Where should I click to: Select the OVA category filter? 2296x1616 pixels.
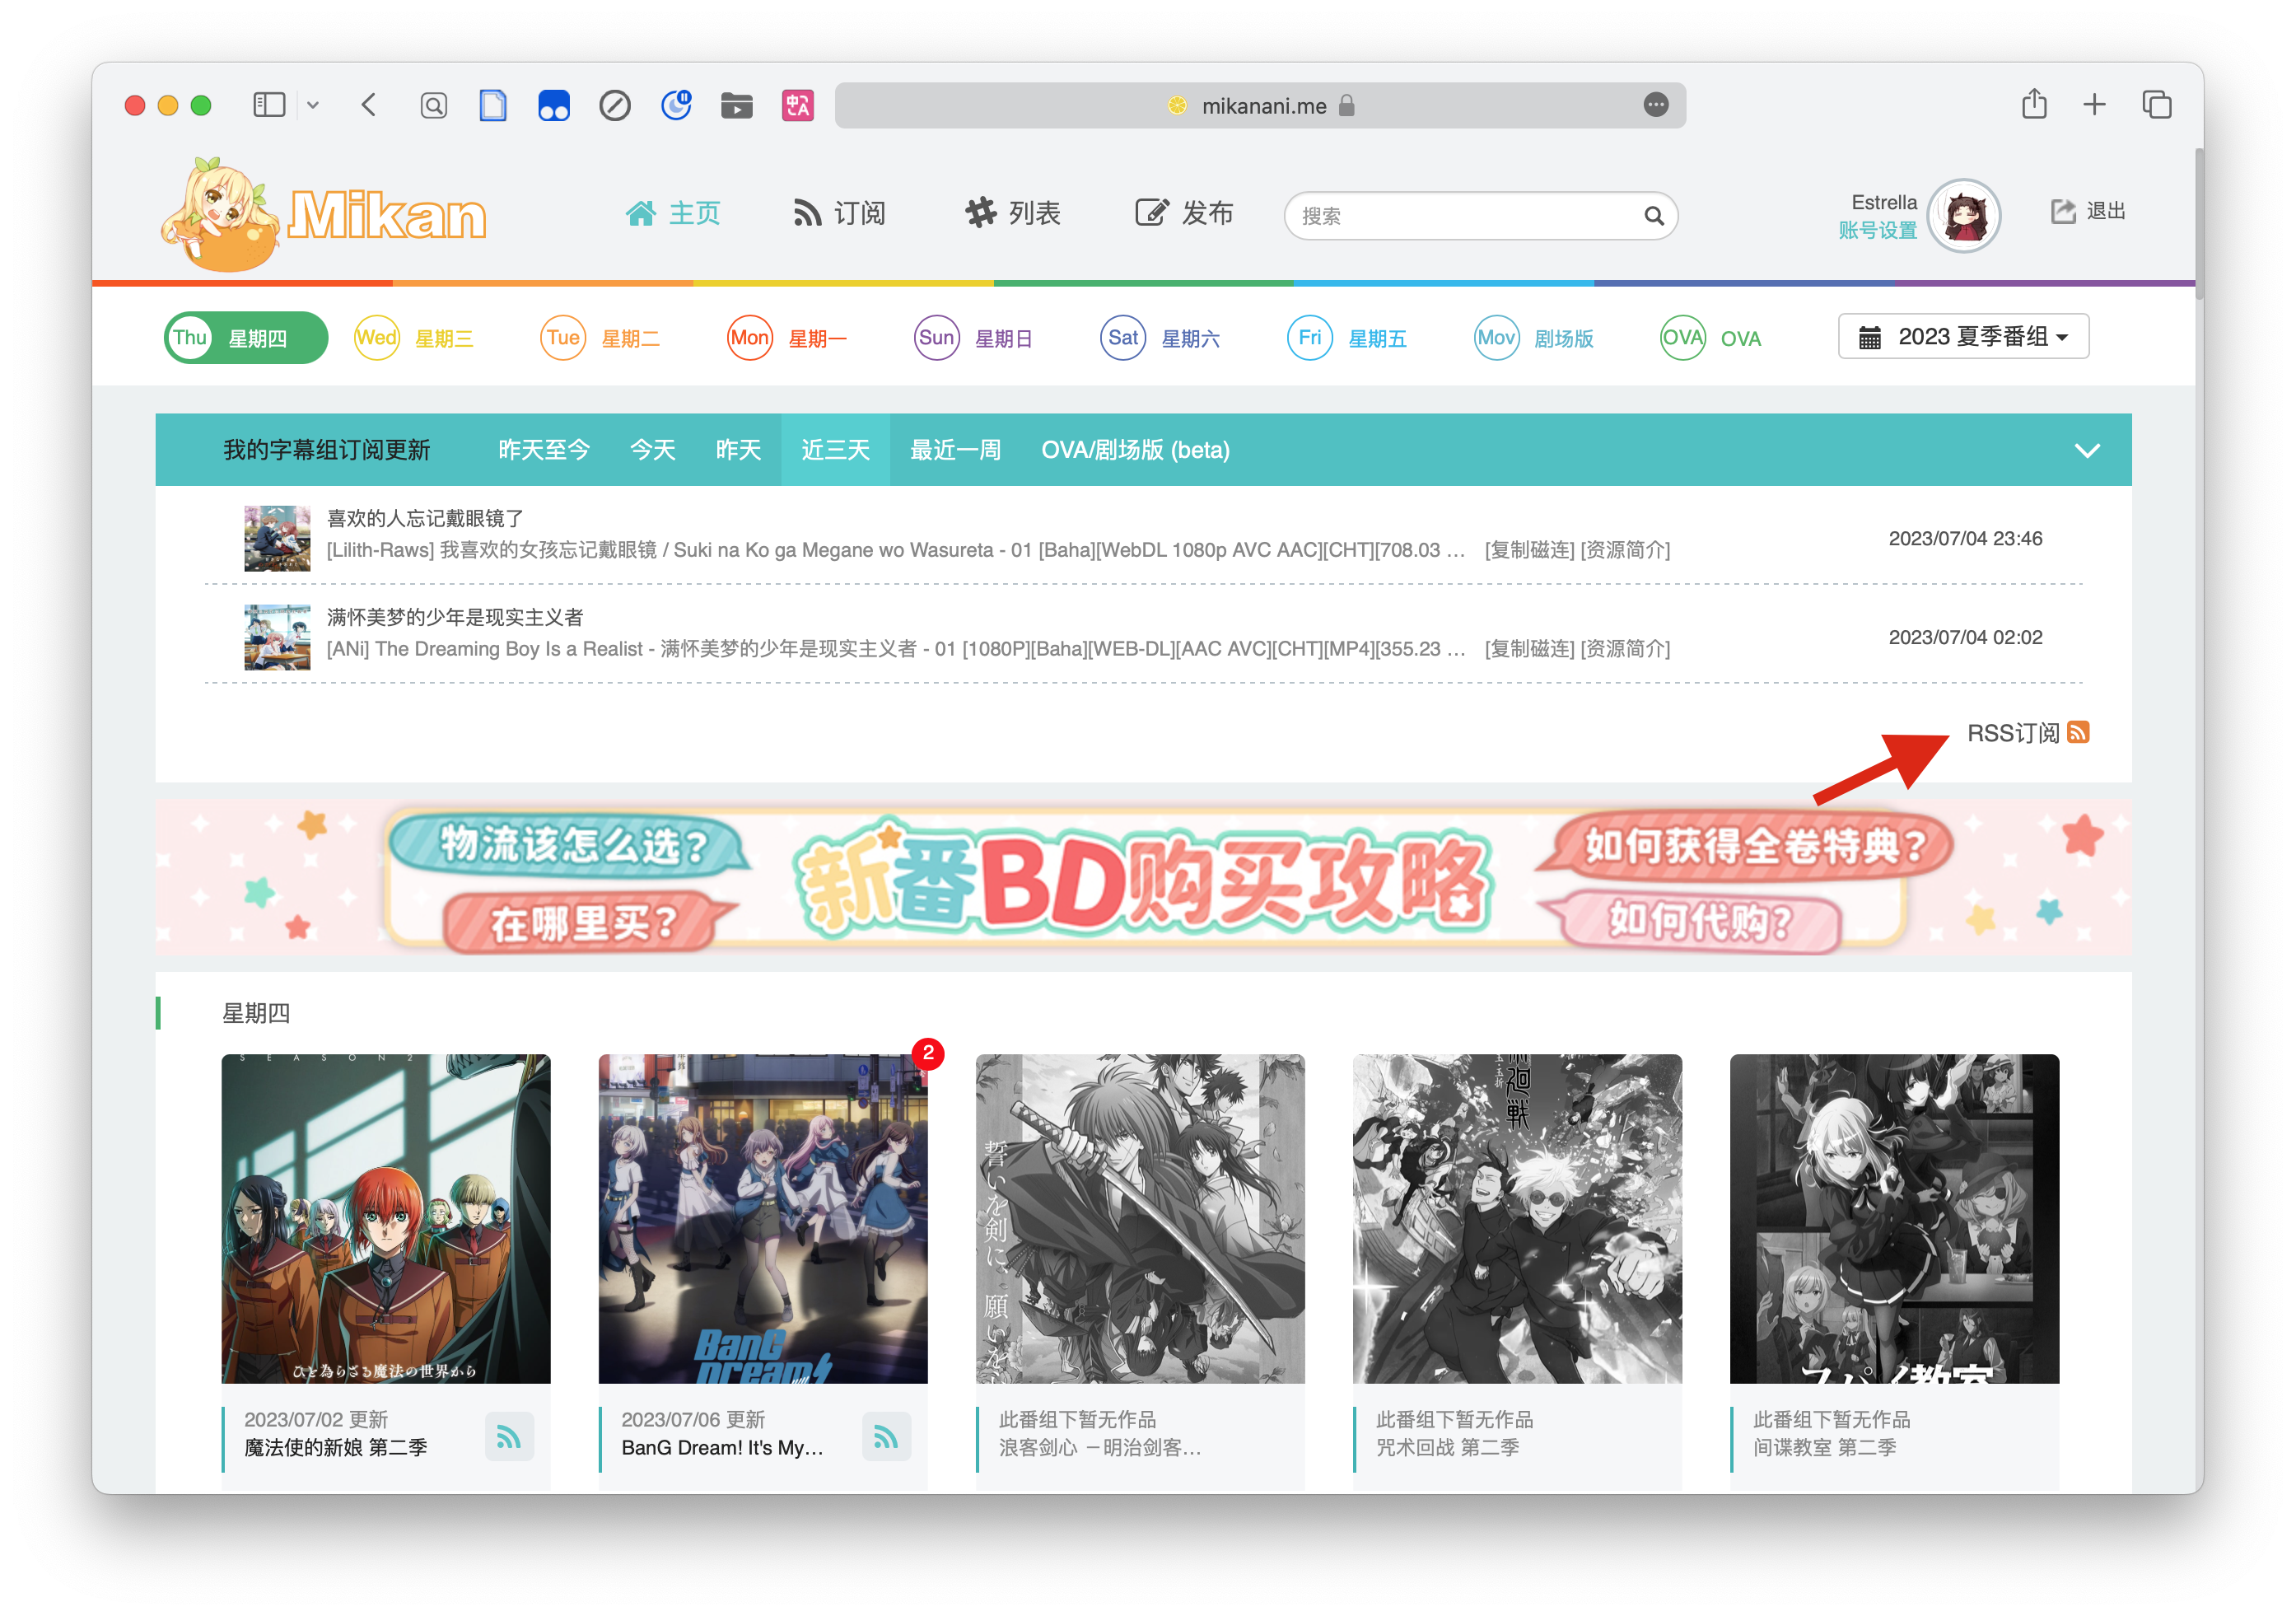pos(1710,338)
